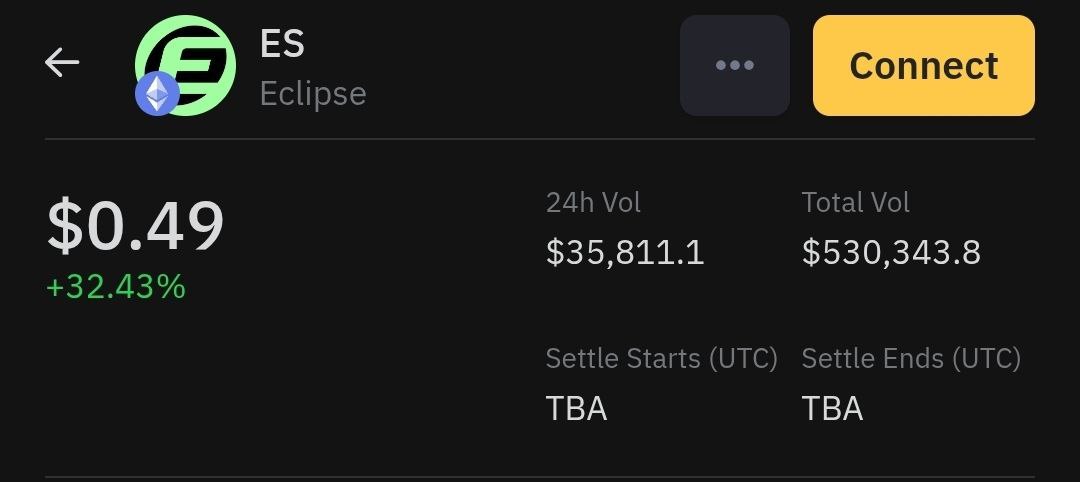Select the ES ticker symbol

(x=282, y=44)
